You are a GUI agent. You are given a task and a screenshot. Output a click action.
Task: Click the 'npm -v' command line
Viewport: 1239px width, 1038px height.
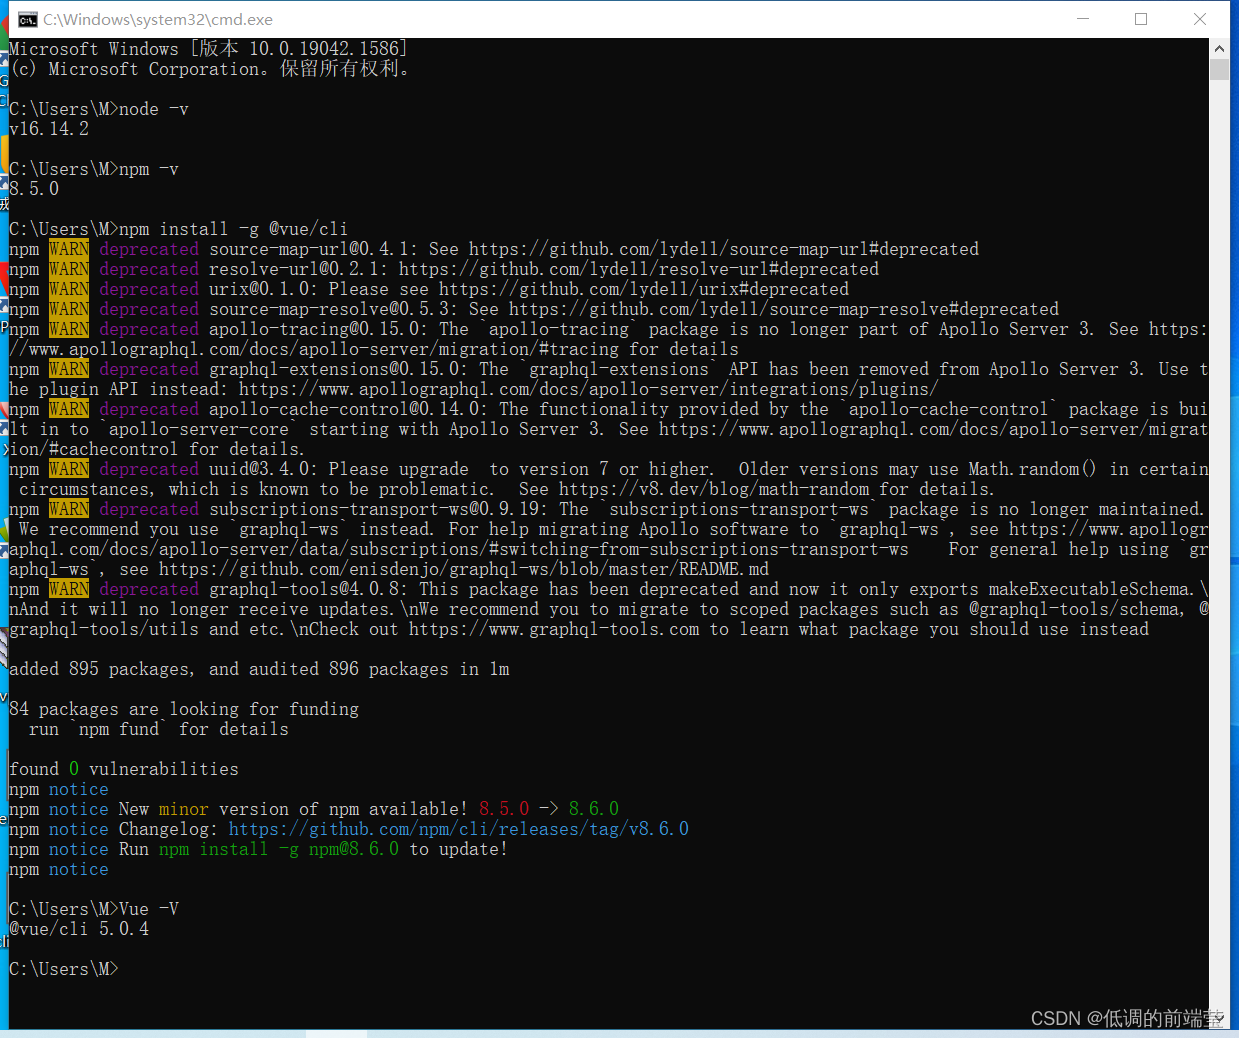(94, 169)
